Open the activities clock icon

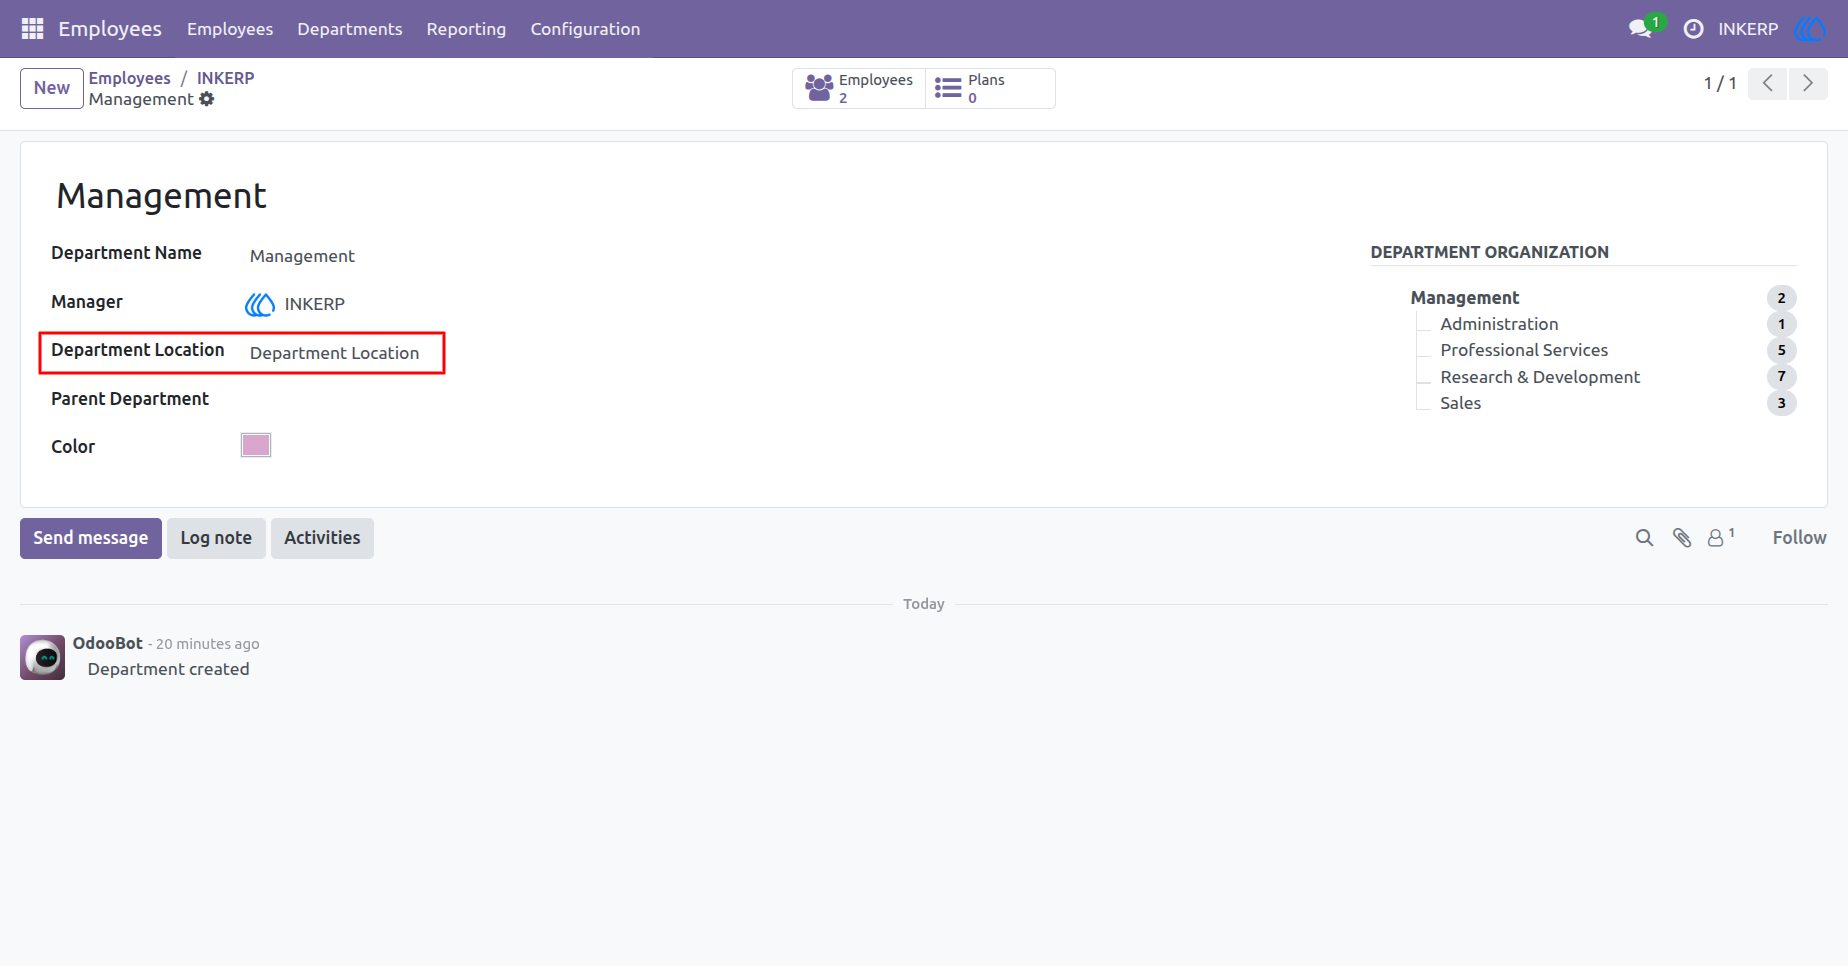pyautogui.click(x=1693, y=29)
